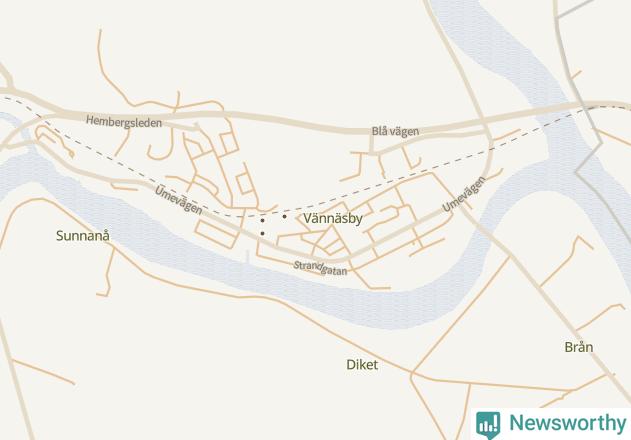Select the eastern Umevägen road label
This screenshot has width=631, height=440.
(x=464, y=194)
